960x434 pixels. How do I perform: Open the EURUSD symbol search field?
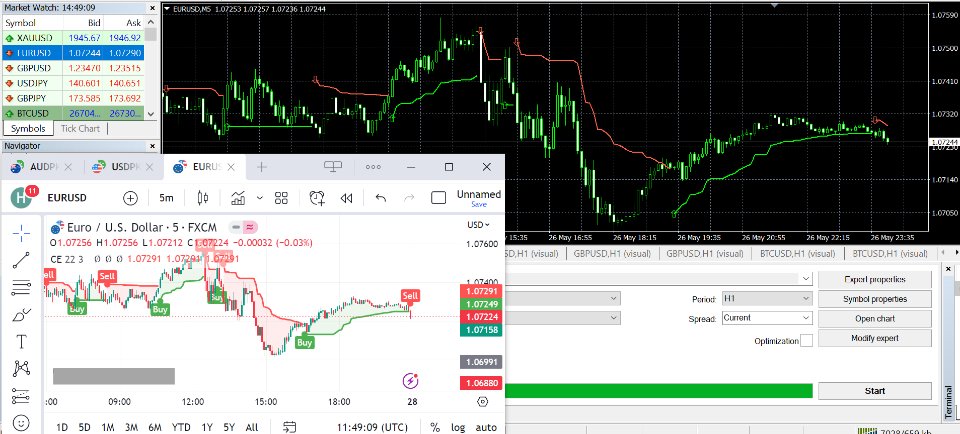click(x=67, y=198)
